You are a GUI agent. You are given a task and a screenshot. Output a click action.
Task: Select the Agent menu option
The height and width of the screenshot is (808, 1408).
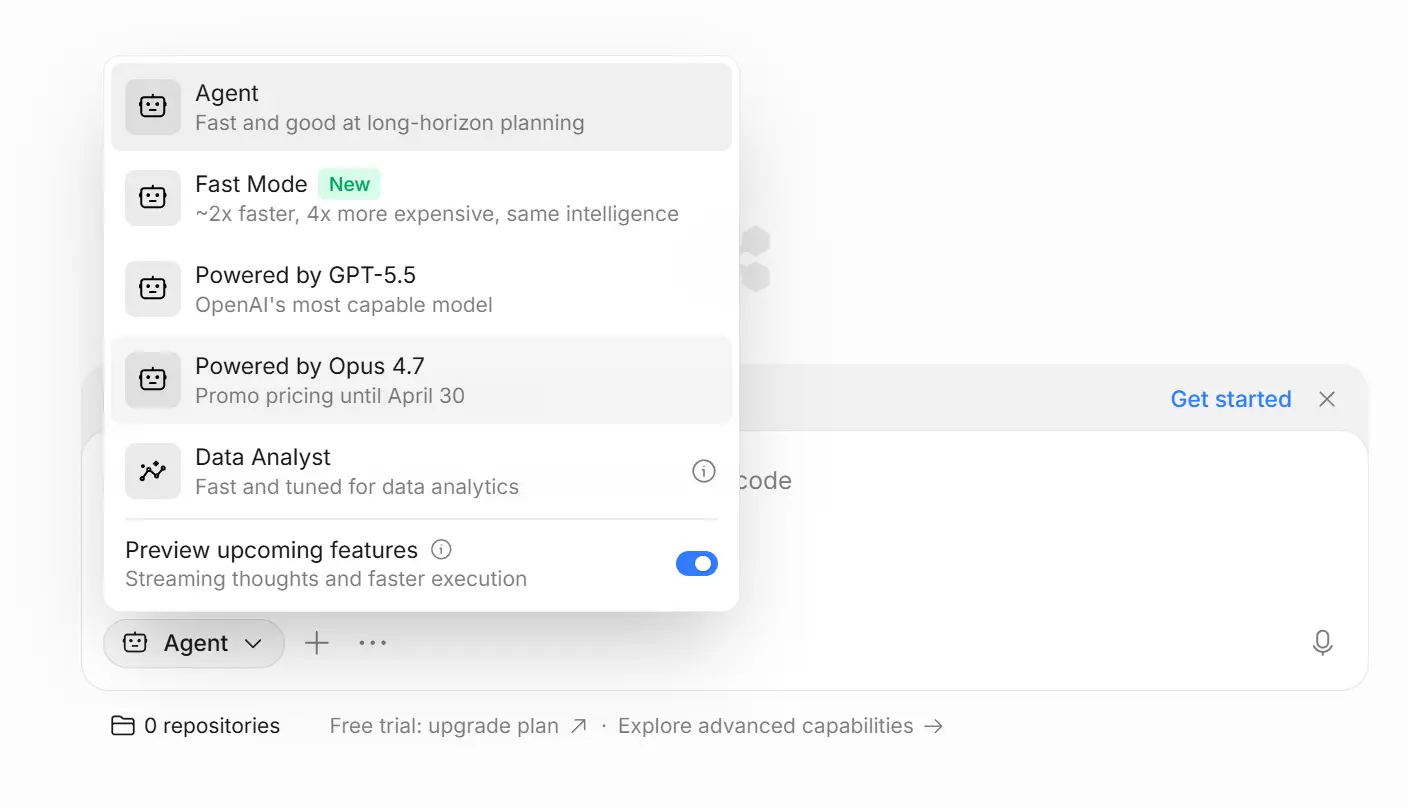pyautogui.click(x=421, y=107)
